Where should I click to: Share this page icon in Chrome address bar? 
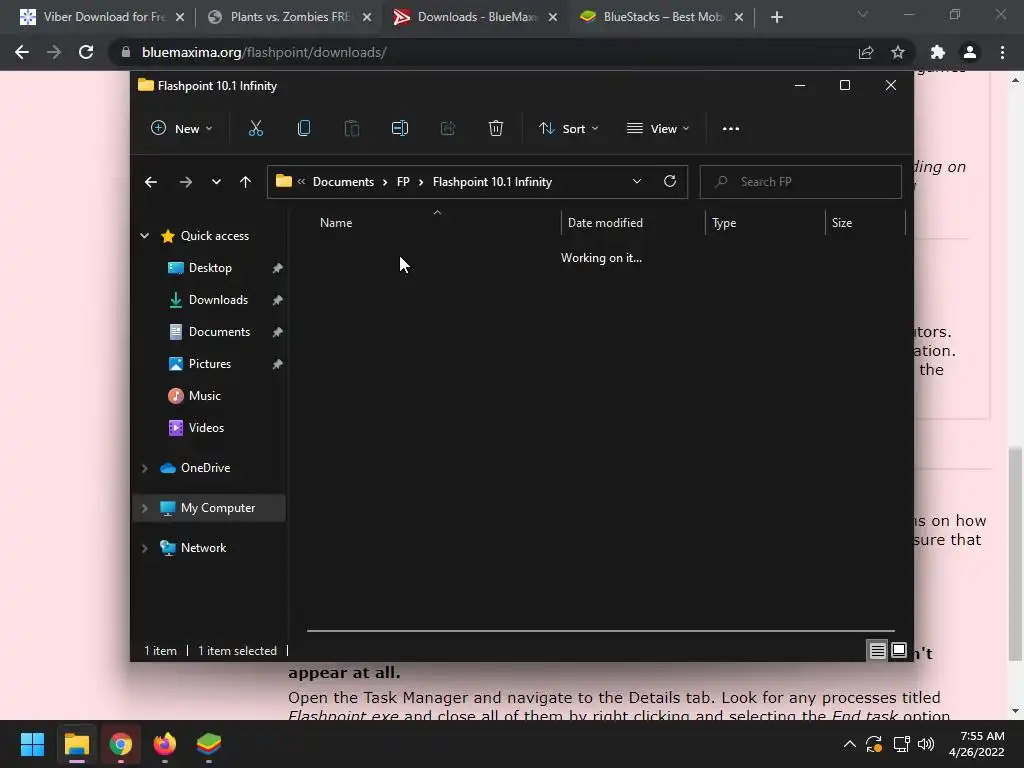(x=866, y=52)
